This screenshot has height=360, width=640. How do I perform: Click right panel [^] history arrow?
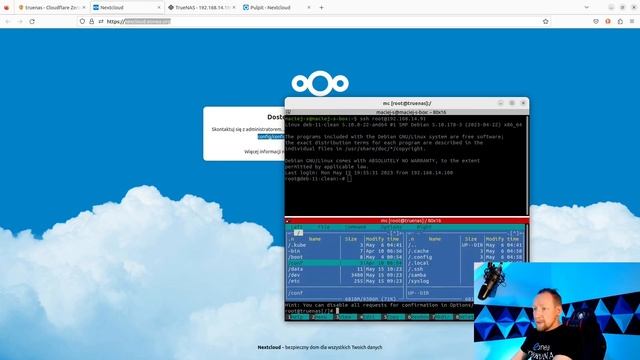(x=515, y=233)
